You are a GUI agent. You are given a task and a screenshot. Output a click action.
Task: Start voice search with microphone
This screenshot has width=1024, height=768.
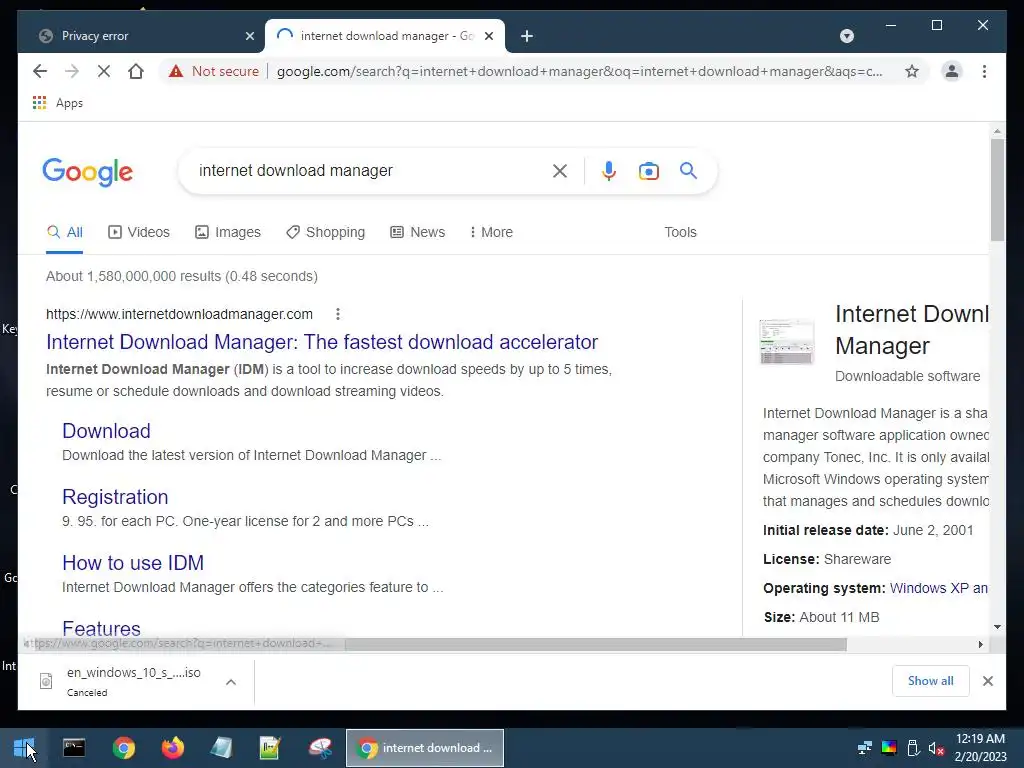click(609, 171)
